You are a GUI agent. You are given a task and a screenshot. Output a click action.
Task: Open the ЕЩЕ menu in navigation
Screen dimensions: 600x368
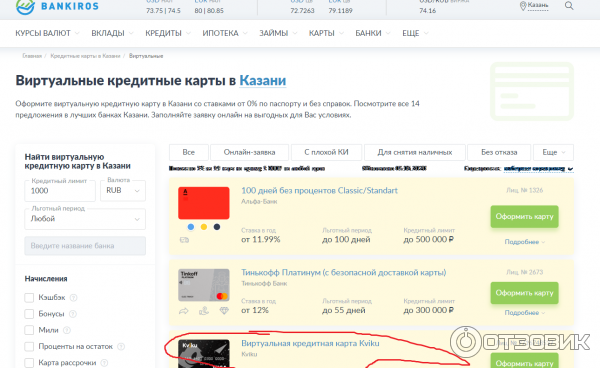(415, 33)
